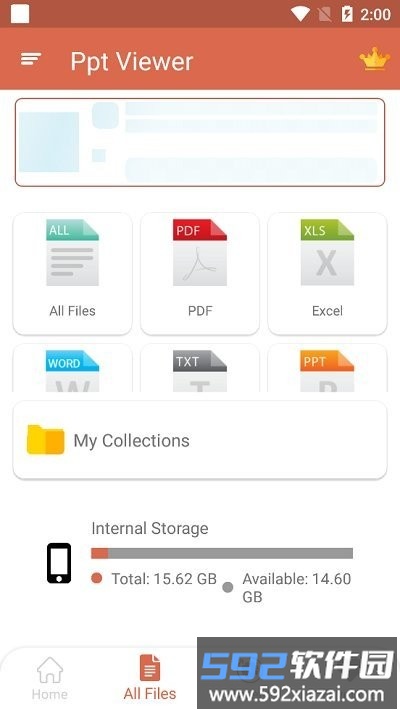400x710 pixels.
Task: Tap the Total 15.62 GB label
Action: 164,579
